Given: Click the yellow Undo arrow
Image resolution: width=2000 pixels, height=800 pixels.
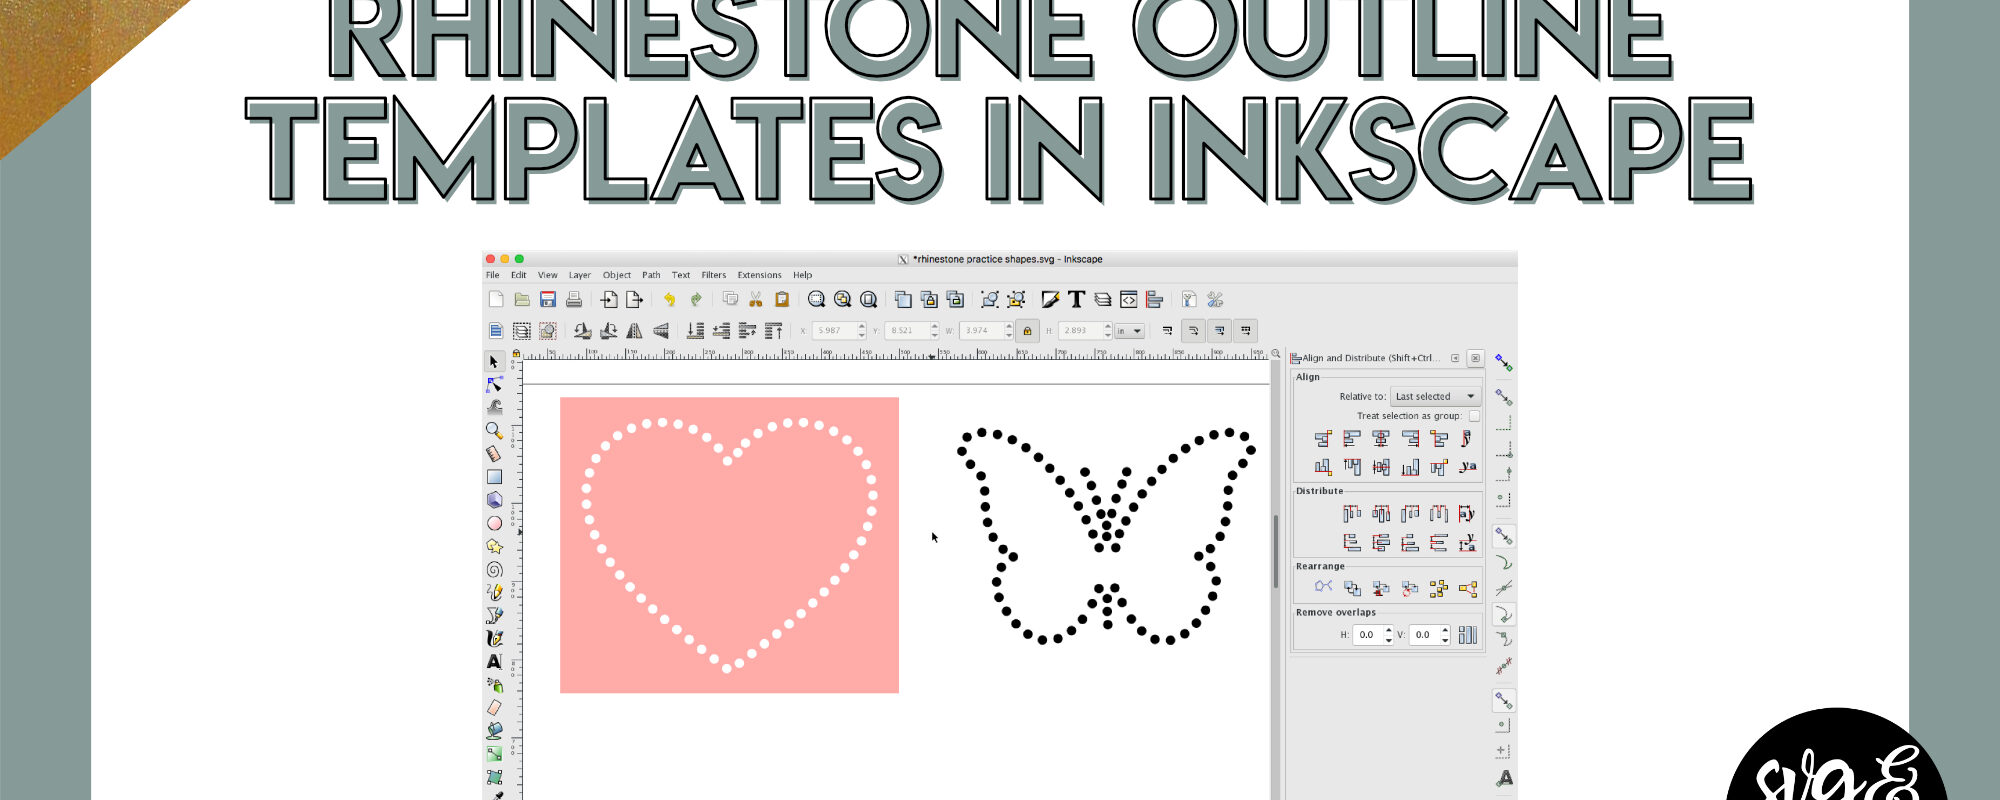Looking at the screenshot, I should [x=669, y=299].
